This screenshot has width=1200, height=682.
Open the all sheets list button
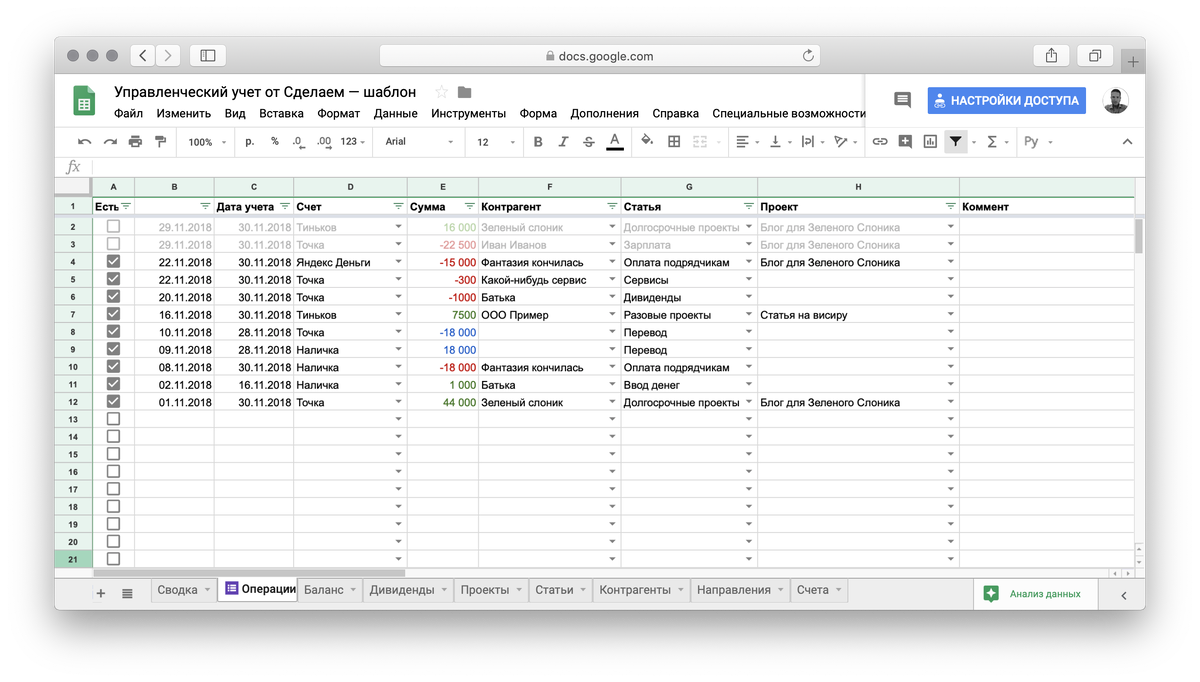click(127, 593)
